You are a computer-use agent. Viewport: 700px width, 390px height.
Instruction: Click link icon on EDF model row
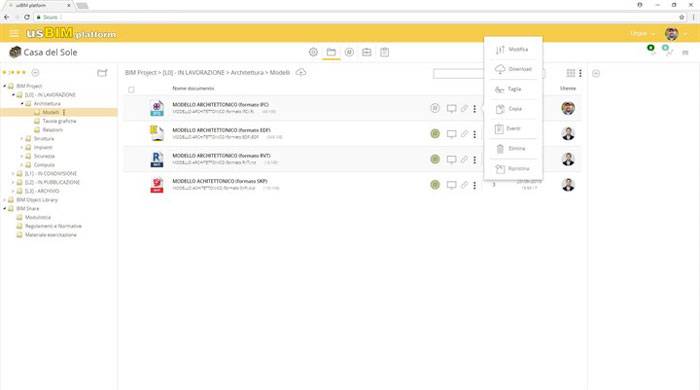(x=464, y=134)
